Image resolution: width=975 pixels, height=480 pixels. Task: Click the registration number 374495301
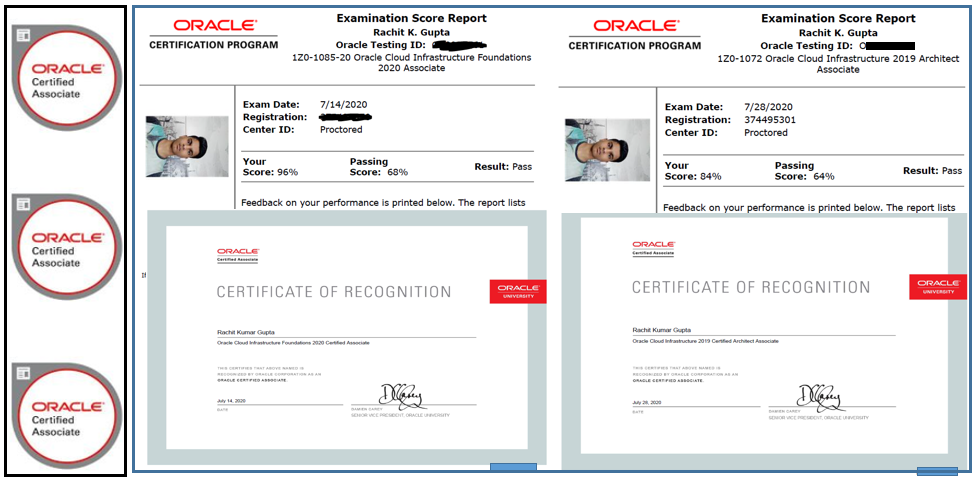pos(770,120)
